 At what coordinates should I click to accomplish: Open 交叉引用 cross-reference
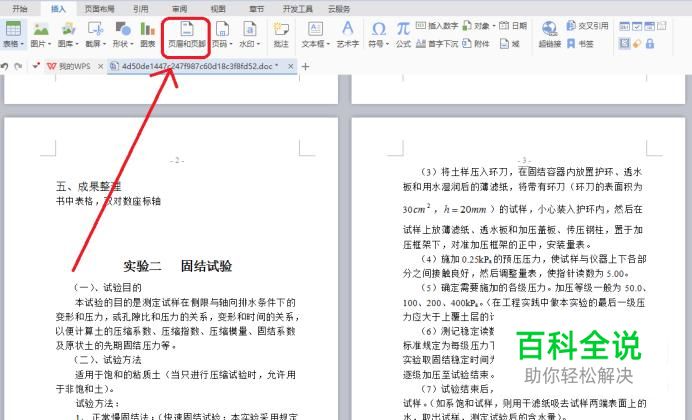587,26
